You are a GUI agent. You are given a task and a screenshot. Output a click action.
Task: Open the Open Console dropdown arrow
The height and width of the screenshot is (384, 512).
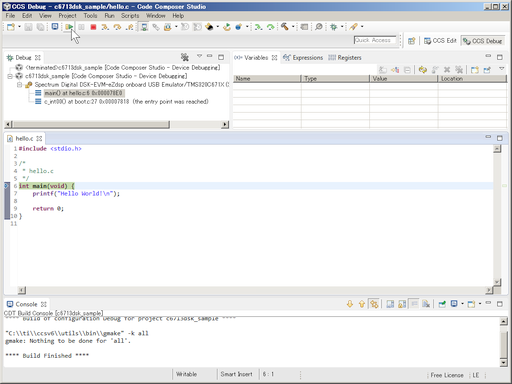pyautogui.click(x=480, y=304)
